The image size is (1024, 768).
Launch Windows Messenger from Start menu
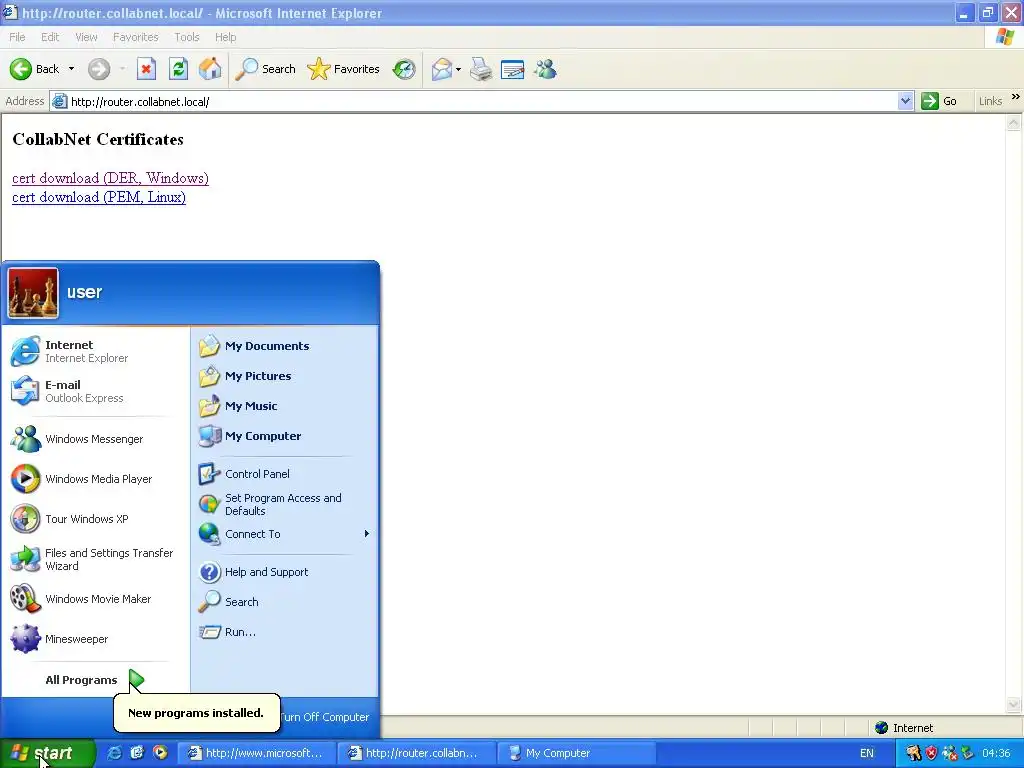pos(95,439)
